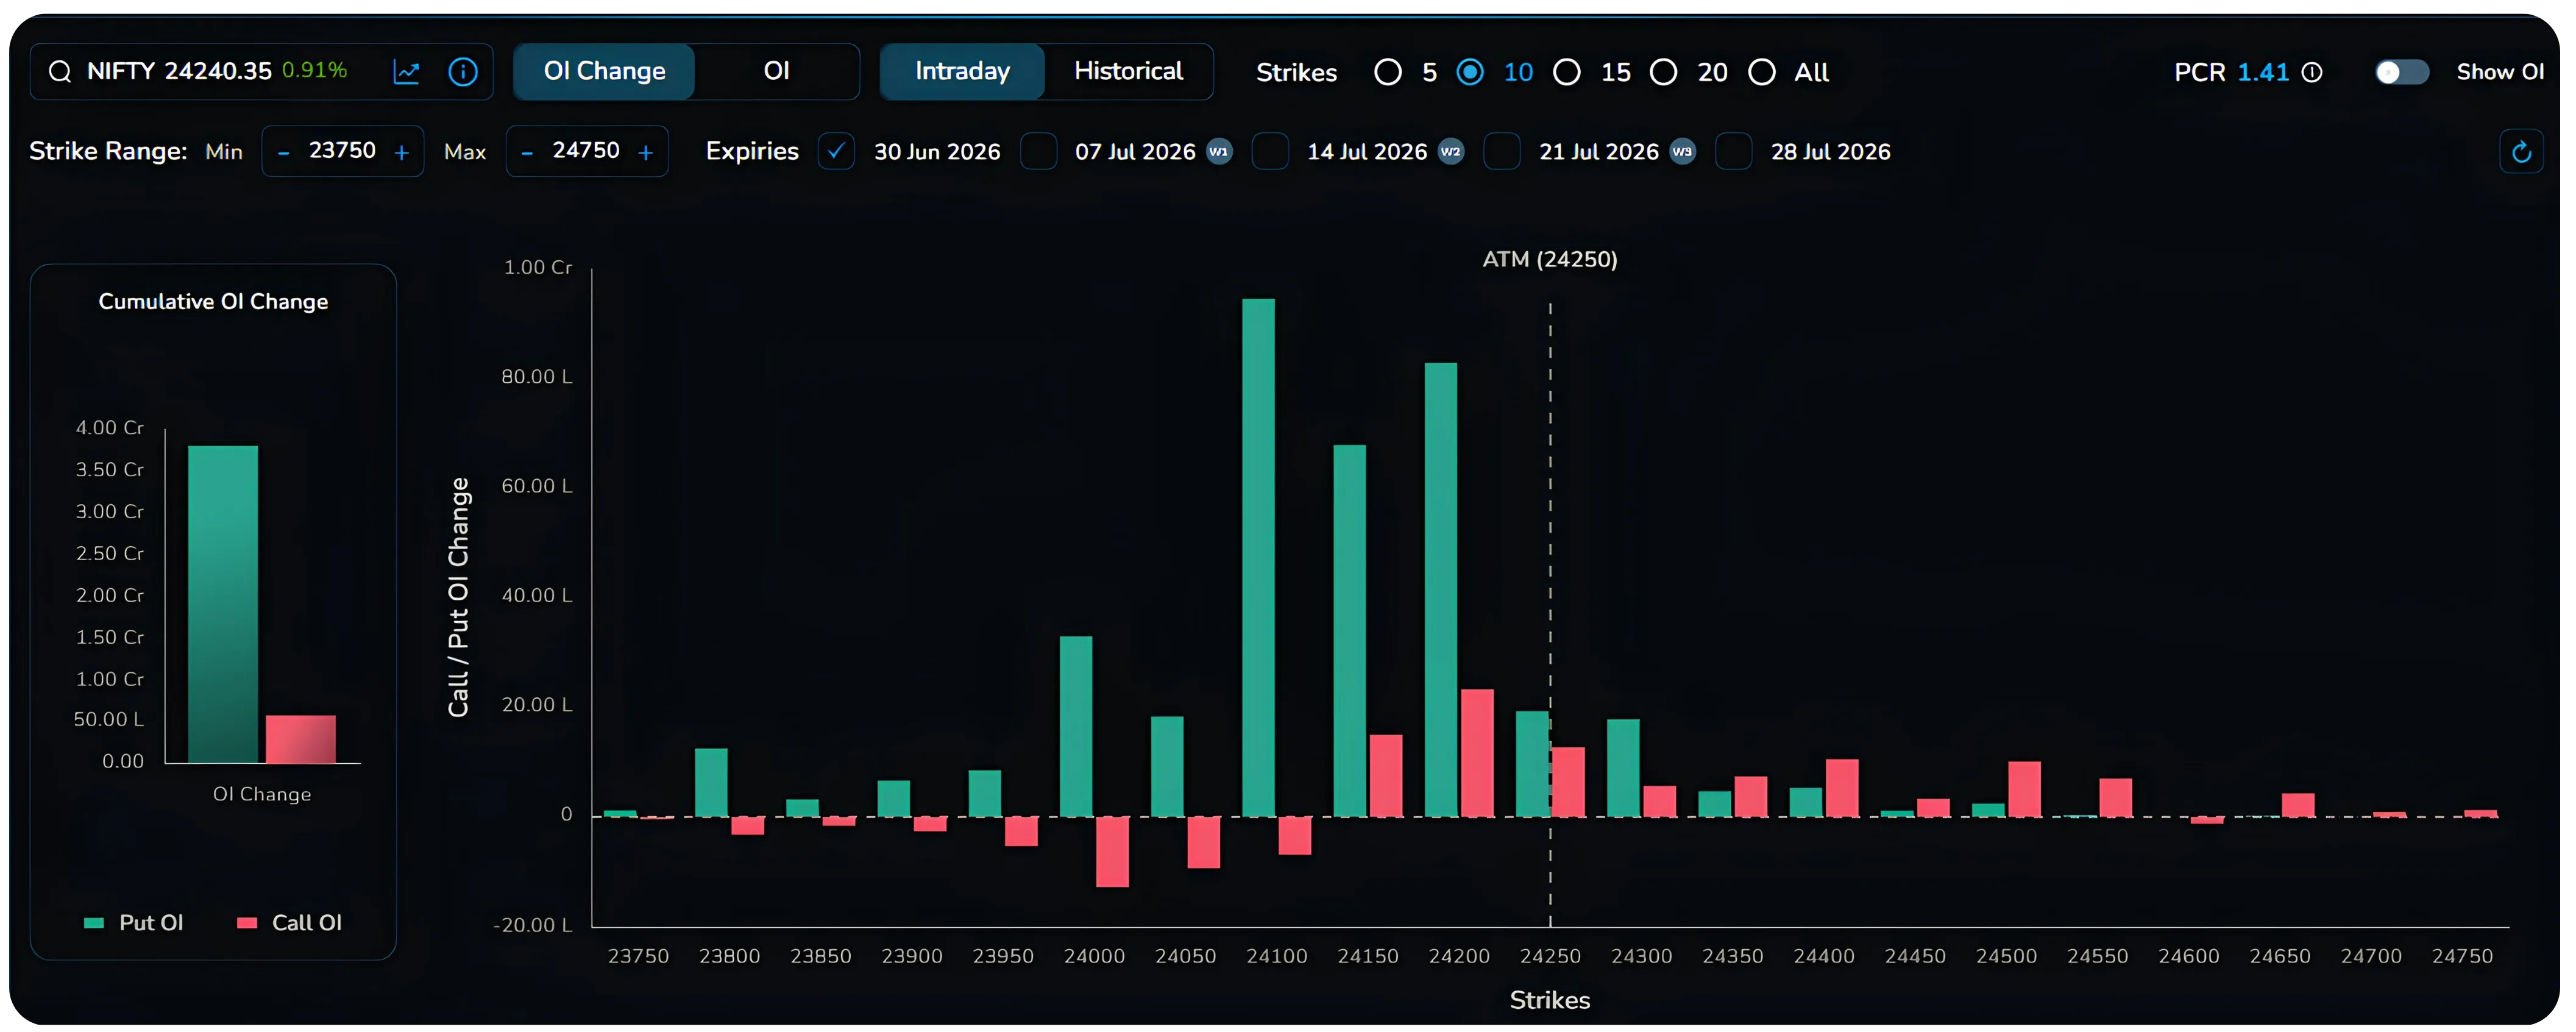Click the Cumulative OI Change heading
This screenshot has height=1032, width=2576.
213,302
